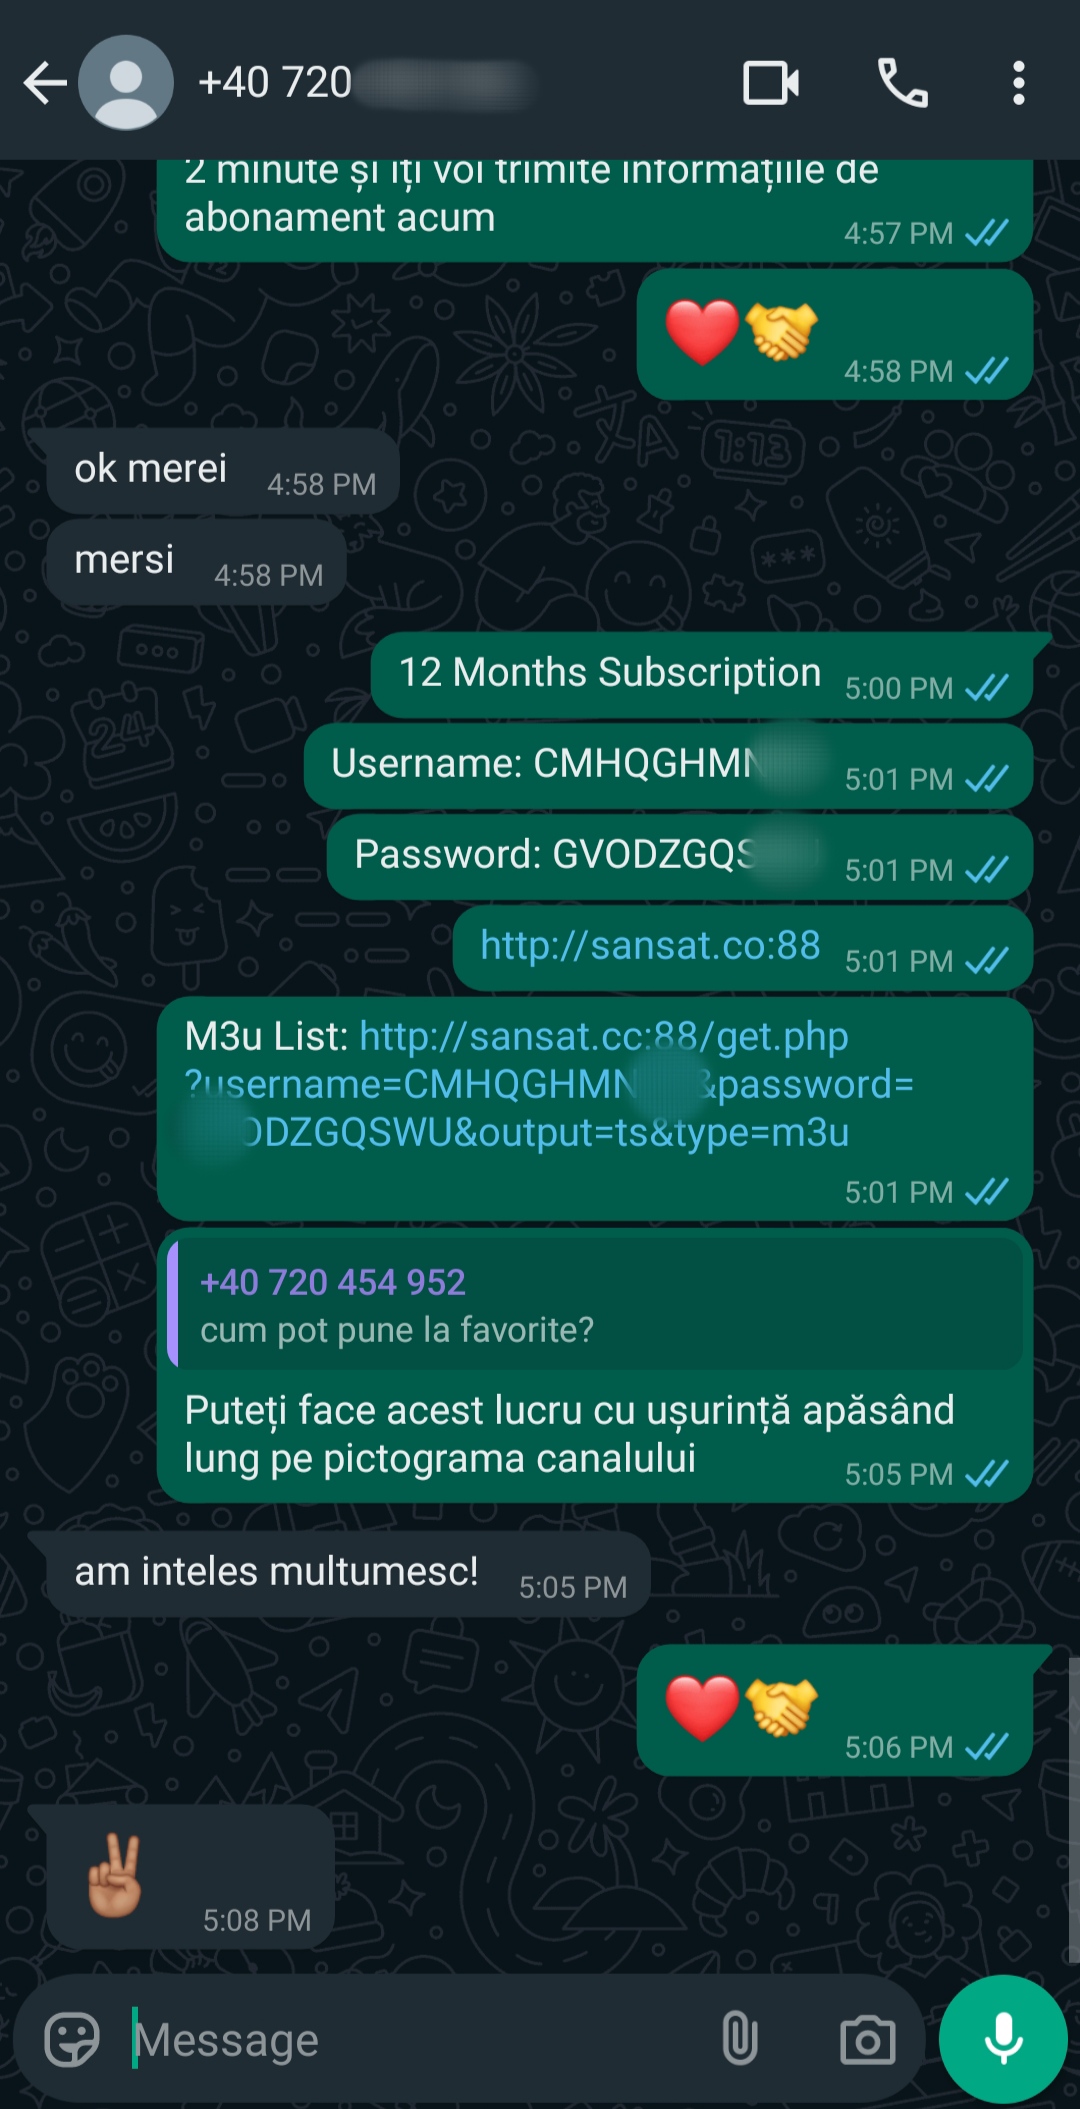Tap the 'am inteles multumesc!' message bubble
Screen dimensions: 1080x2109
pyautogui.click(x=348, y=1573)
